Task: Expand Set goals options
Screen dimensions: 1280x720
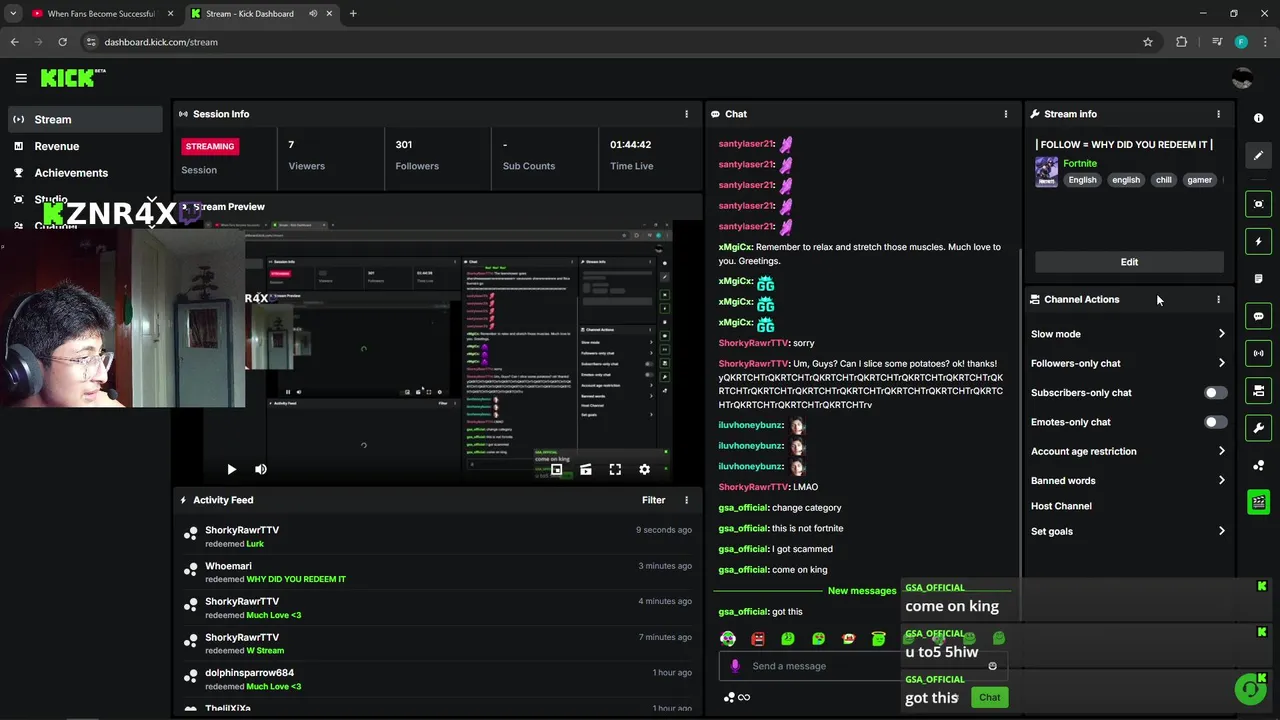Action: point(1128,531)
